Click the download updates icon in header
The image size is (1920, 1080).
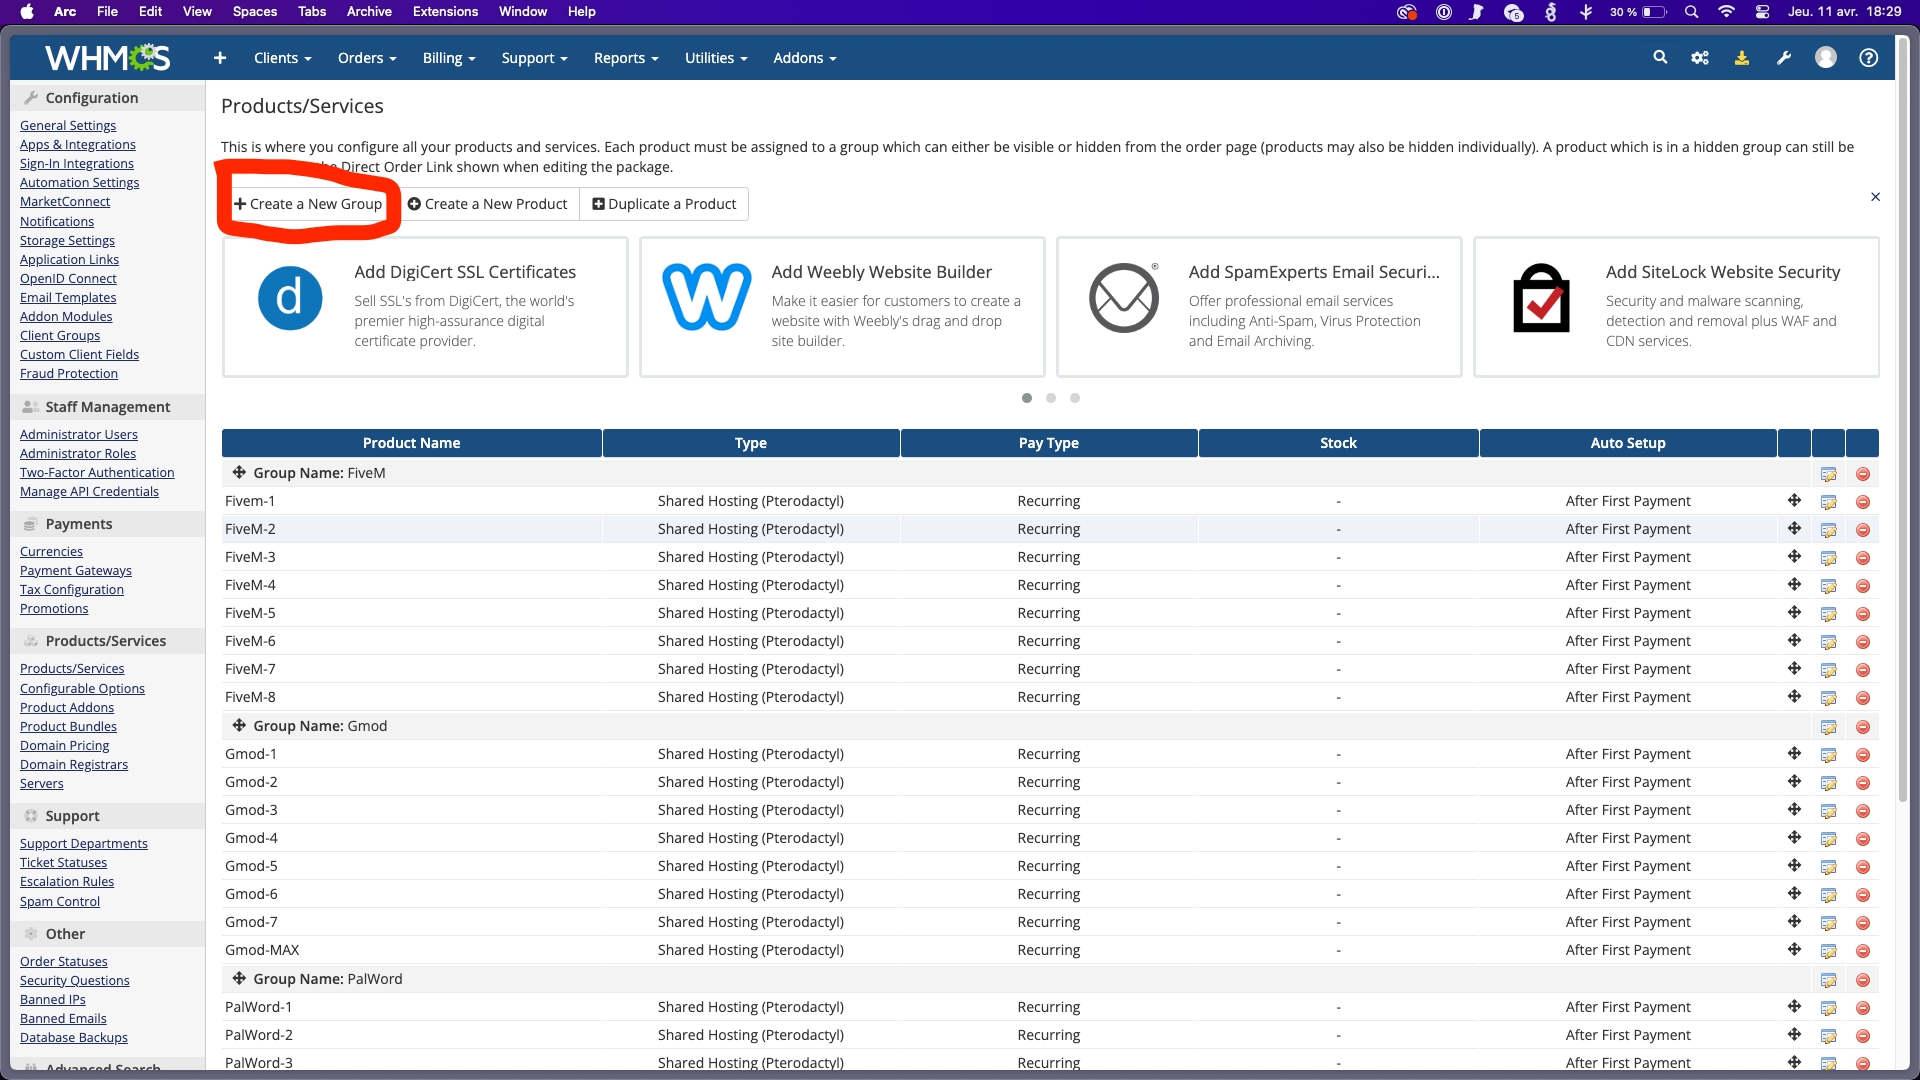pos(1741,58)
